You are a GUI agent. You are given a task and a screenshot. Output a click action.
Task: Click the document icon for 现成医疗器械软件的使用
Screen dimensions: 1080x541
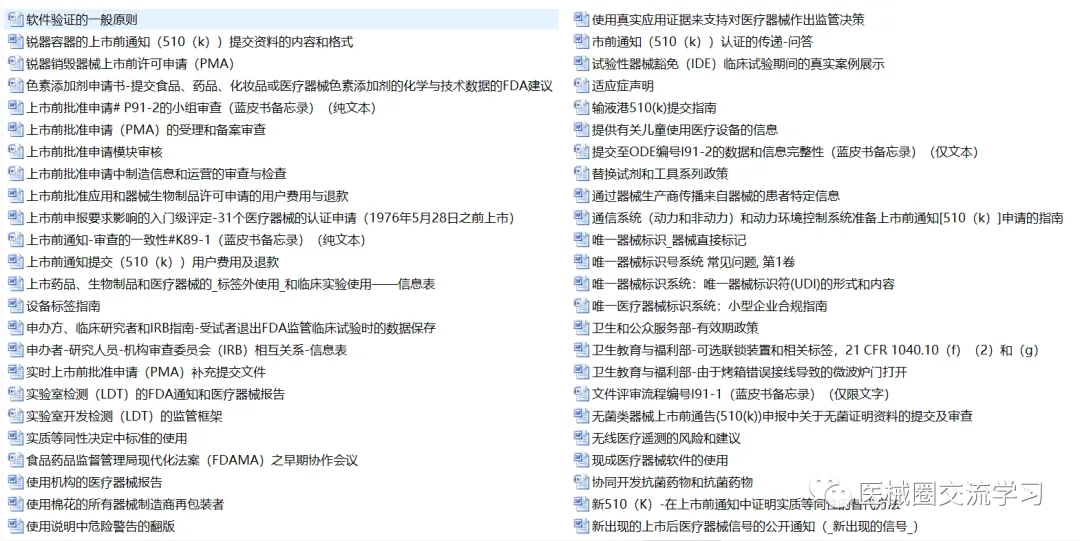pos(581,460)
